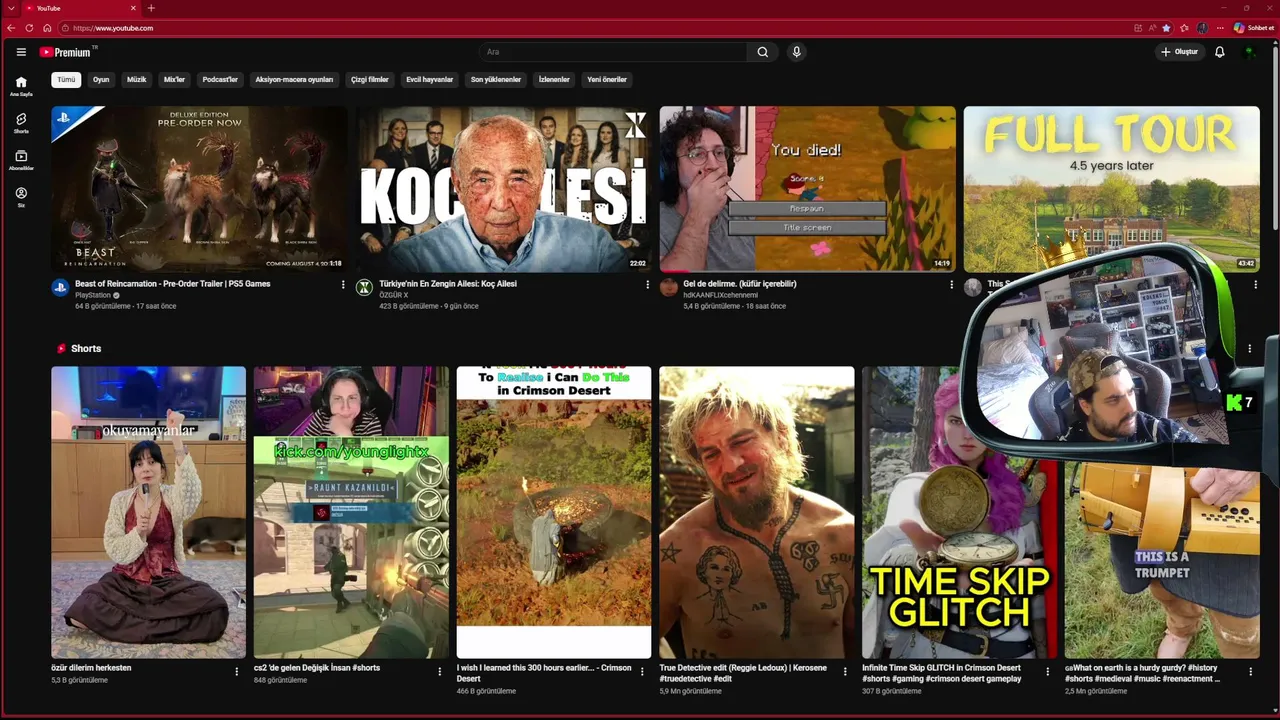Open the browser profile avatar
1280x720 pixels.
1202,28
